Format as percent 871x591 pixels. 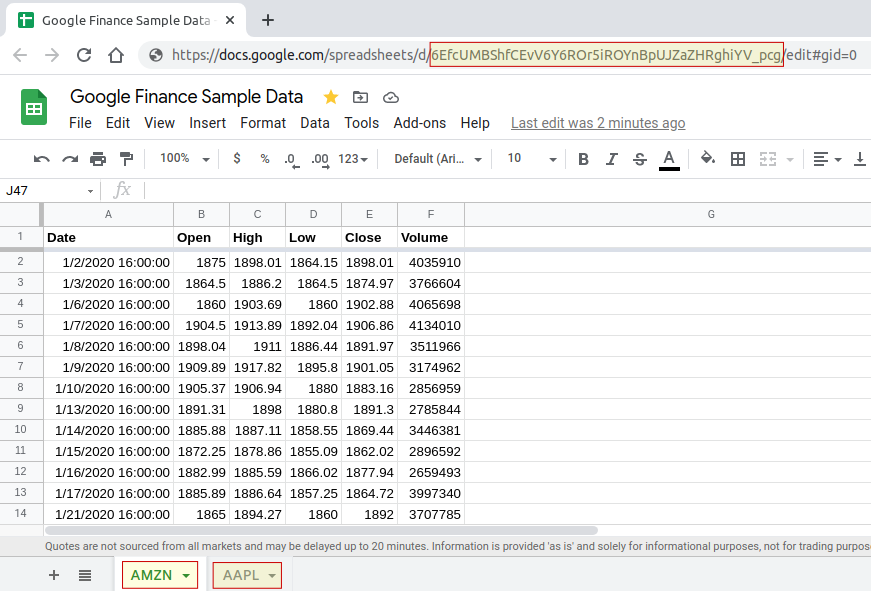265,159
